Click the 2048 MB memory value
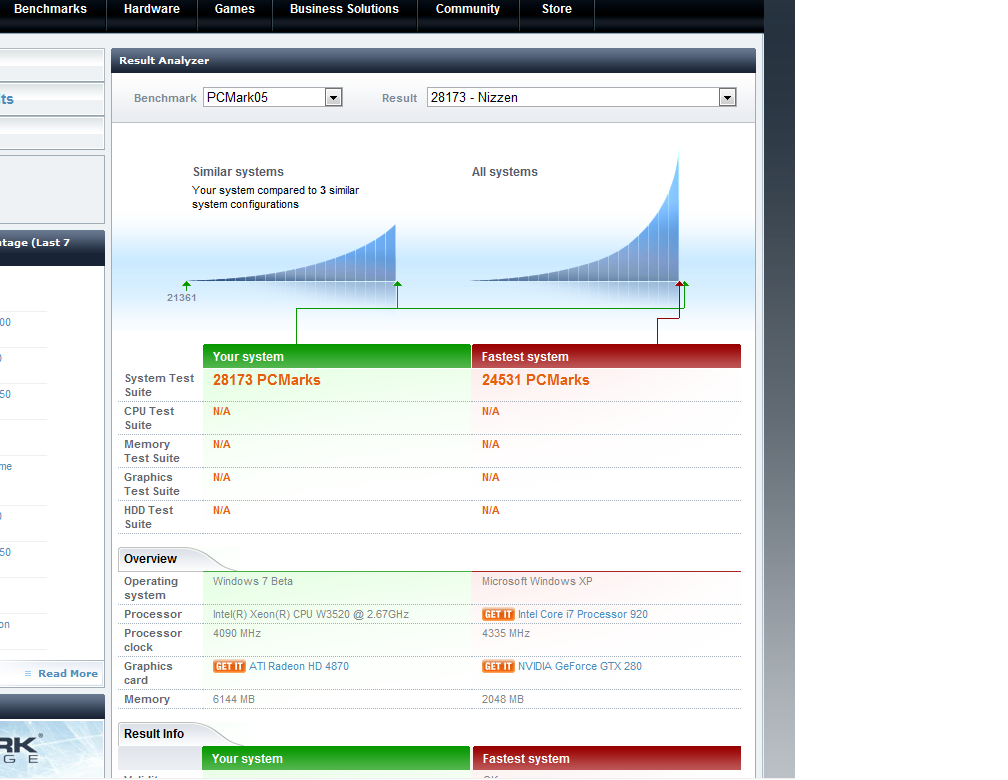The height and width of the screenshot is (780, 1008). click(503, 699)
